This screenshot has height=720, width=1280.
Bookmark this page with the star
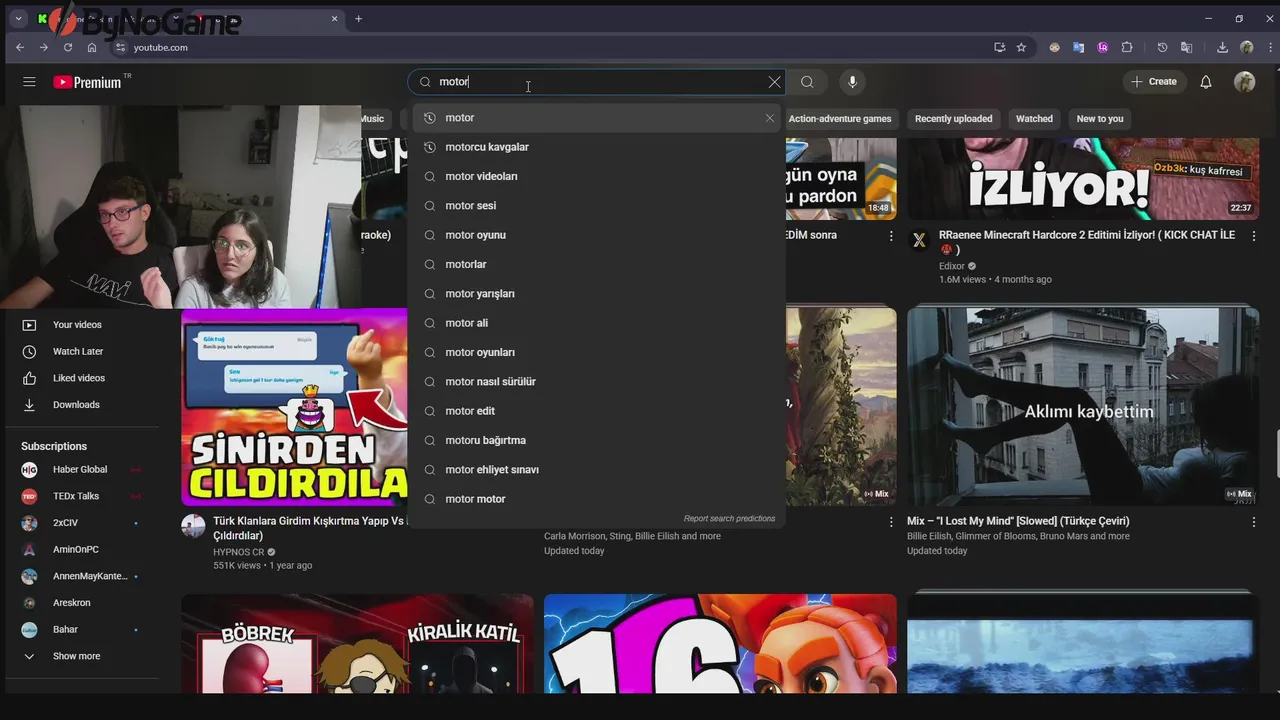(x=1021, y=47)
